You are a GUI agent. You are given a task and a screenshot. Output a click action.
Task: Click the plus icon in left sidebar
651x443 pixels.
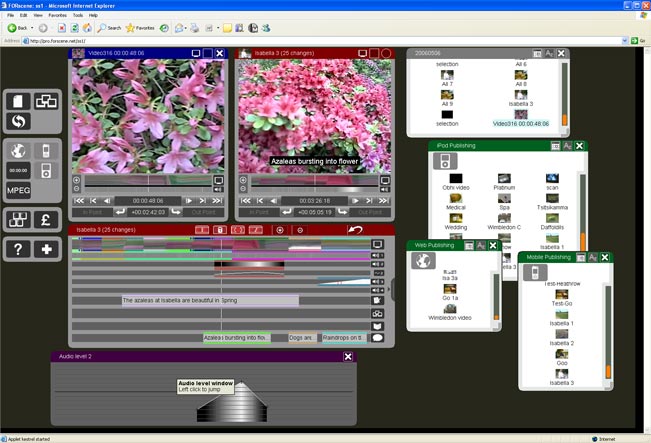pos(46,250)
